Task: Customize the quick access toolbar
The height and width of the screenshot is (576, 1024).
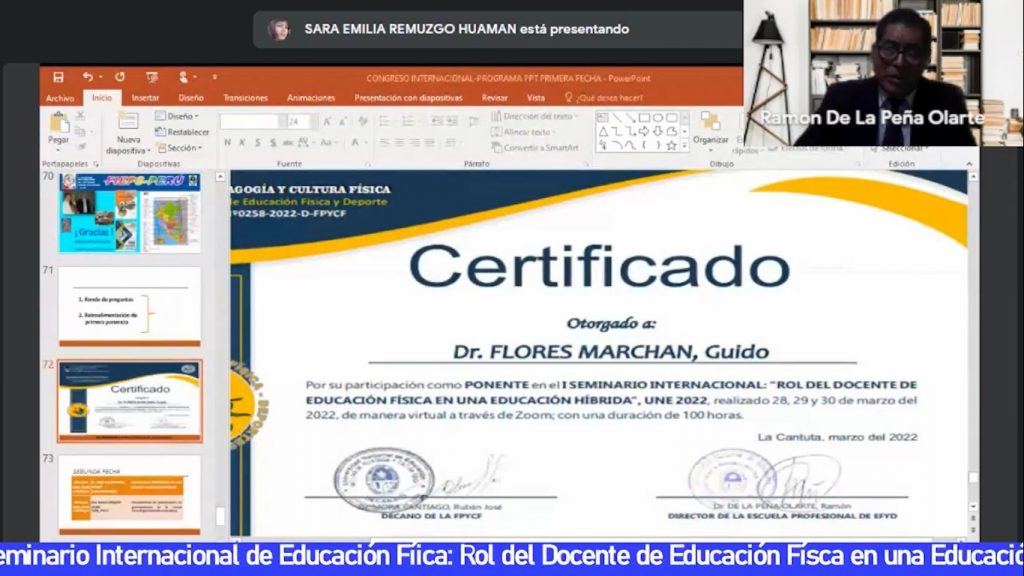Action: [x=215, y=78]
